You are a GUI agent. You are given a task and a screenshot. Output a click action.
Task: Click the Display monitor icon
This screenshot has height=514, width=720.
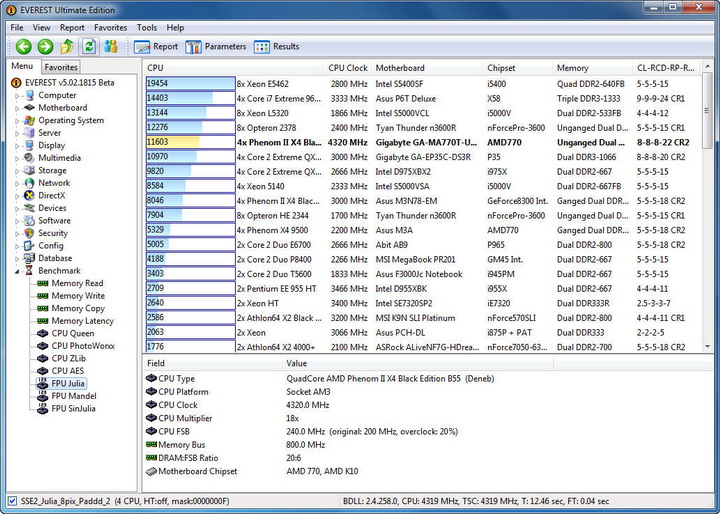30,145
